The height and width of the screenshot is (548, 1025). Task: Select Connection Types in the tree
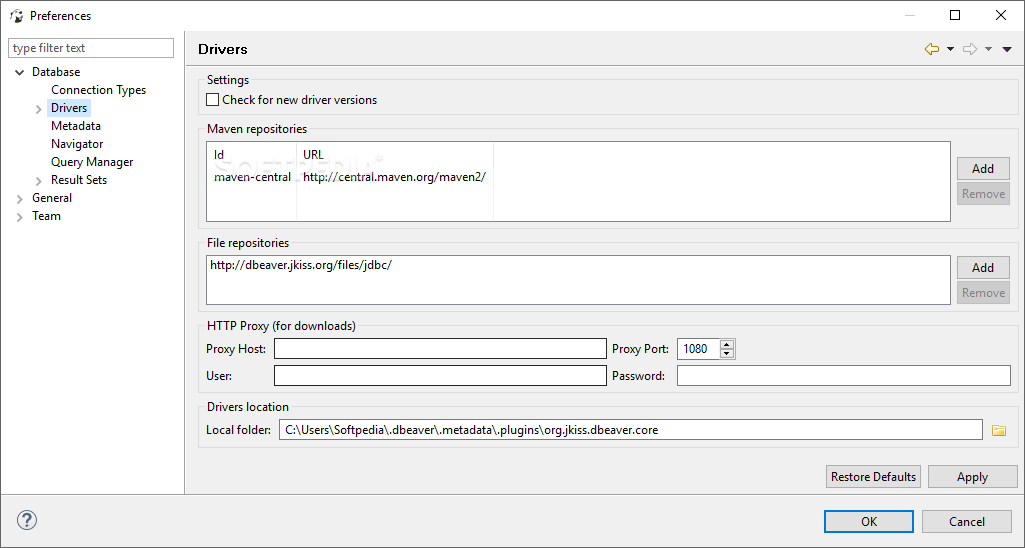coord(98,90)
